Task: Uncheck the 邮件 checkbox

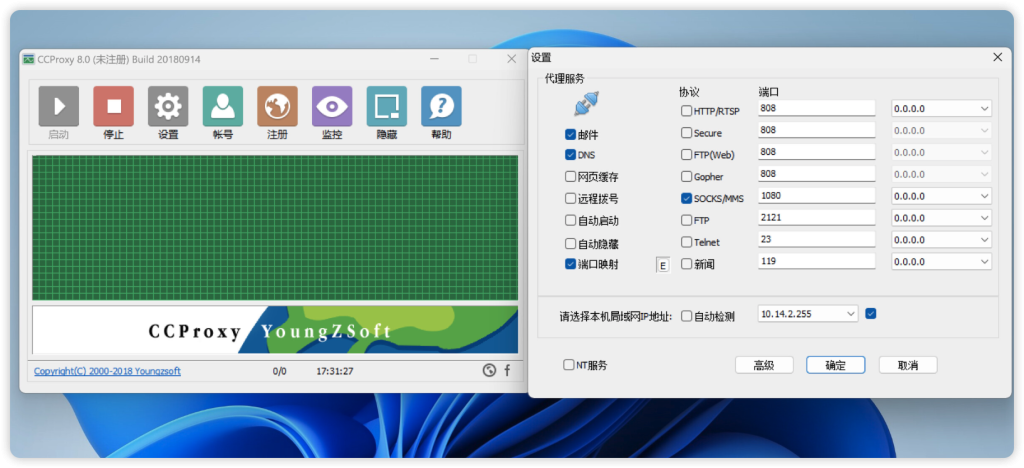Action: click(x=570, y=135)
